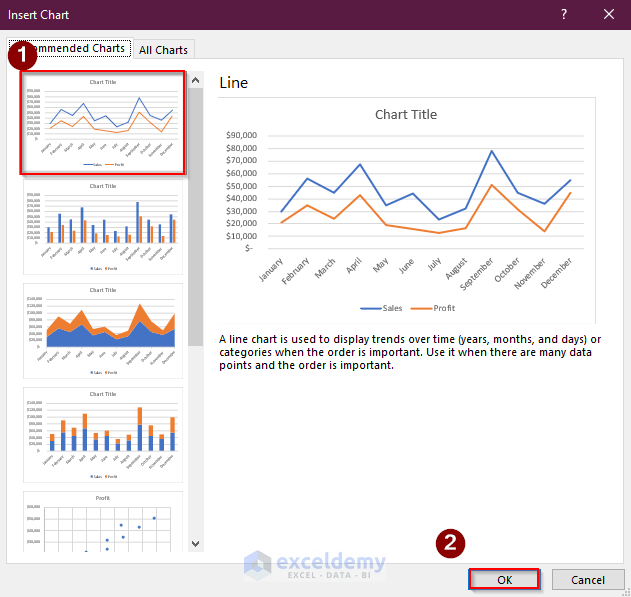The height and width of the screenshot is (597, 631).
Task: Click the large line chart preview
Action: pos(406,210)
